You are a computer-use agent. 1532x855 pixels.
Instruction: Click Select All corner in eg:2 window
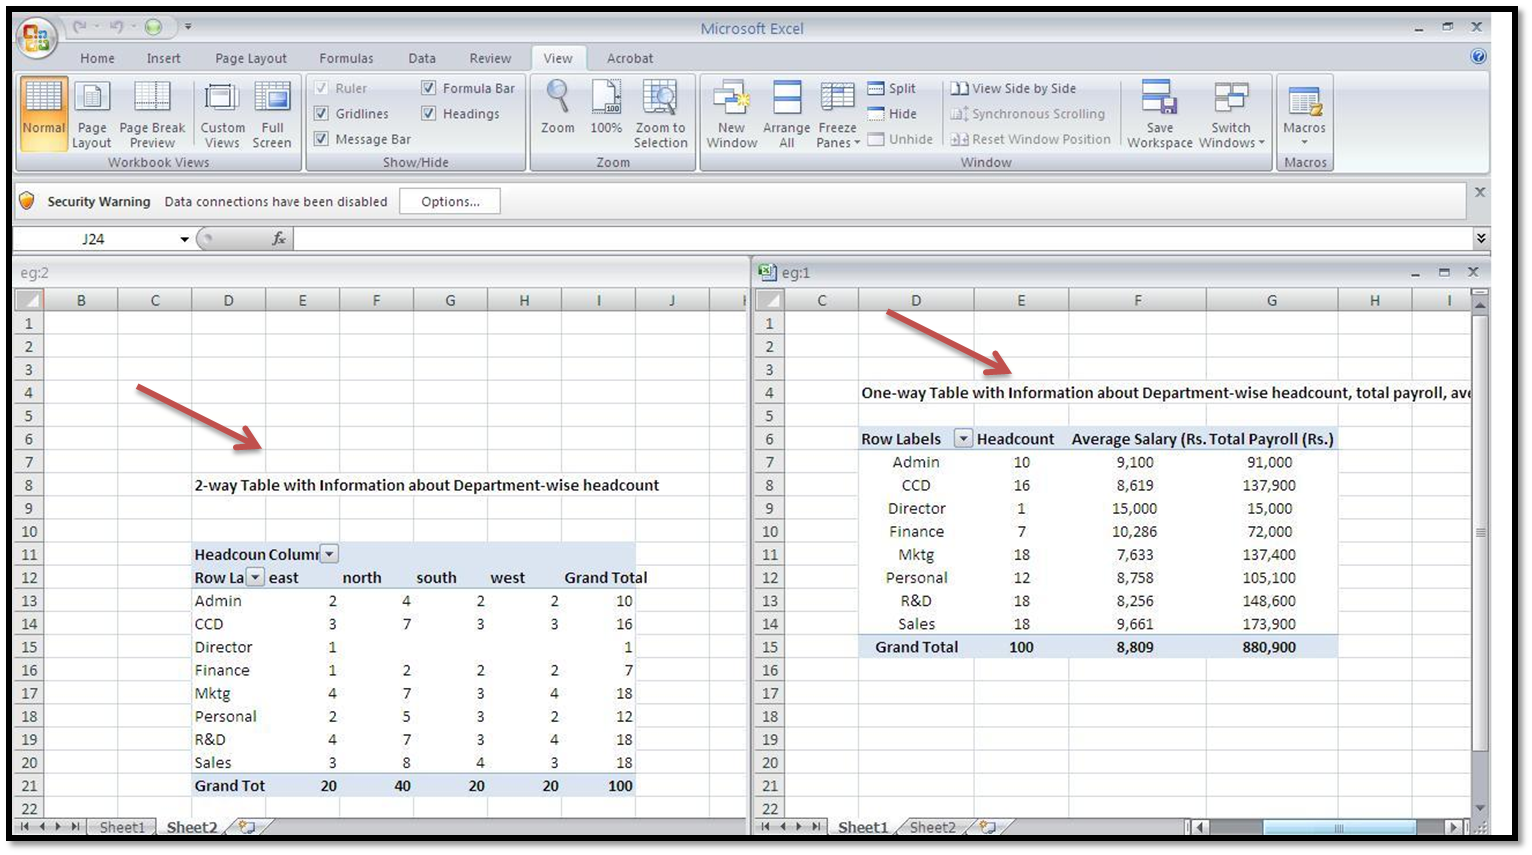coord(29,300)
